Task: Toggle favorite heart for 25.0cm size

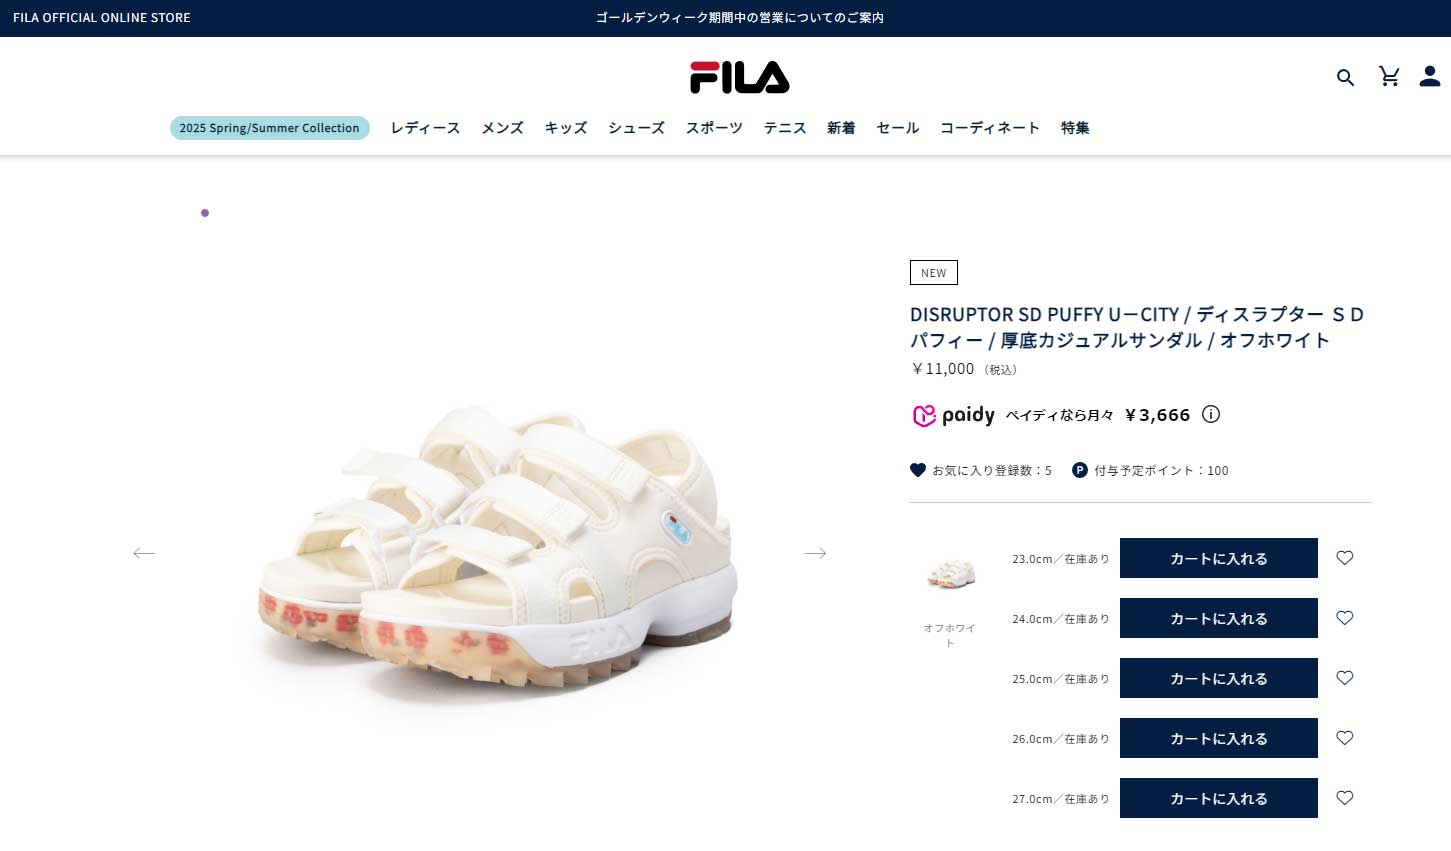Action: click(x=1345, y=678)
